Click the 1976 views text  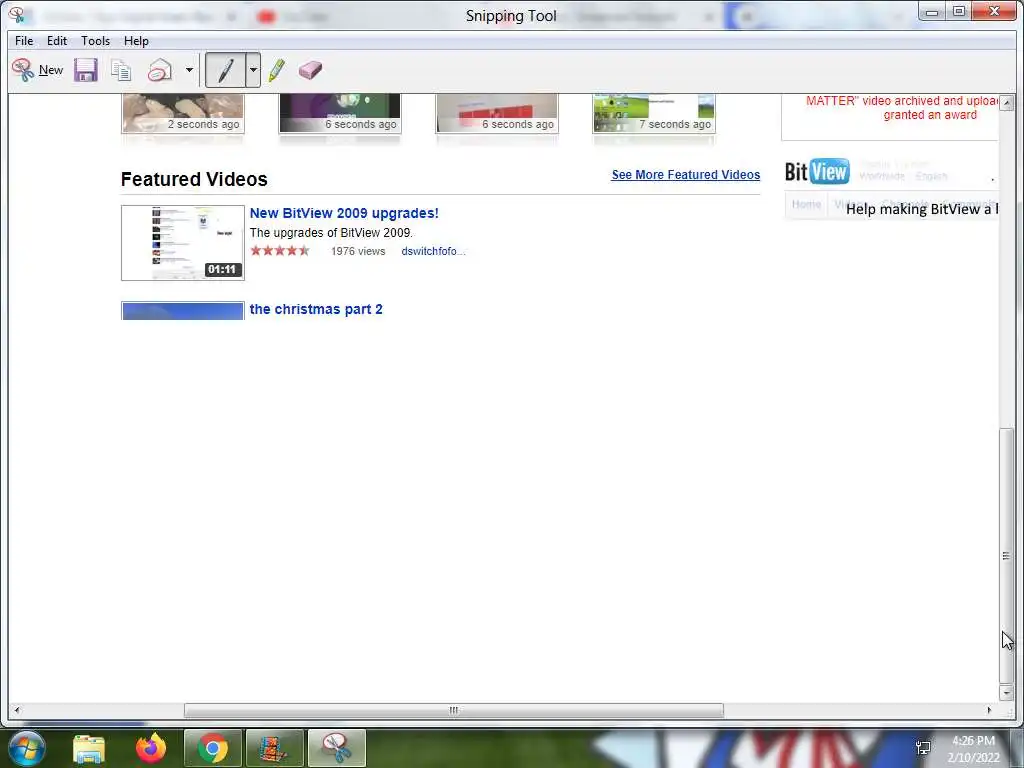(x=358, y=251)
